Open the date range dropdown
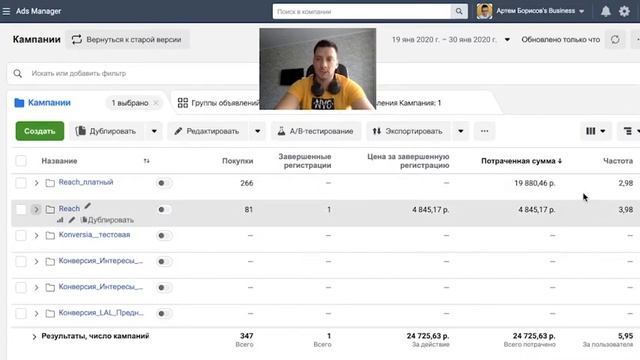Image resolution: width=640 pixels, height=360 pixels. [507, 40]
